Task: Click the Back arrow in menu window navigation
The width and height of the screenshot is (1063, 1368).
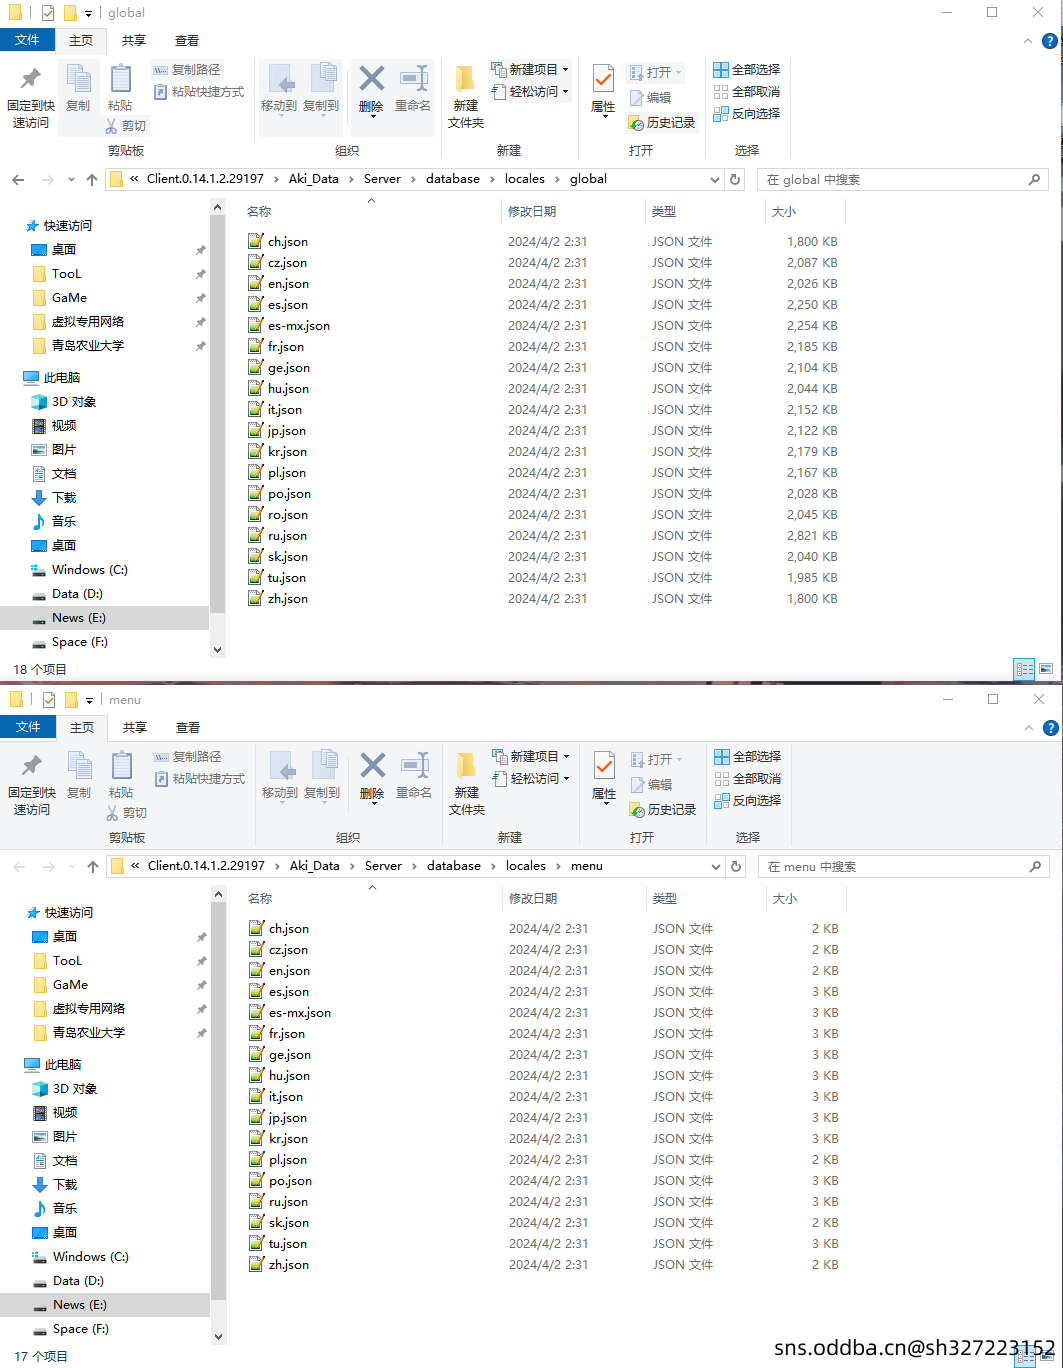Action: click(19, 867)
